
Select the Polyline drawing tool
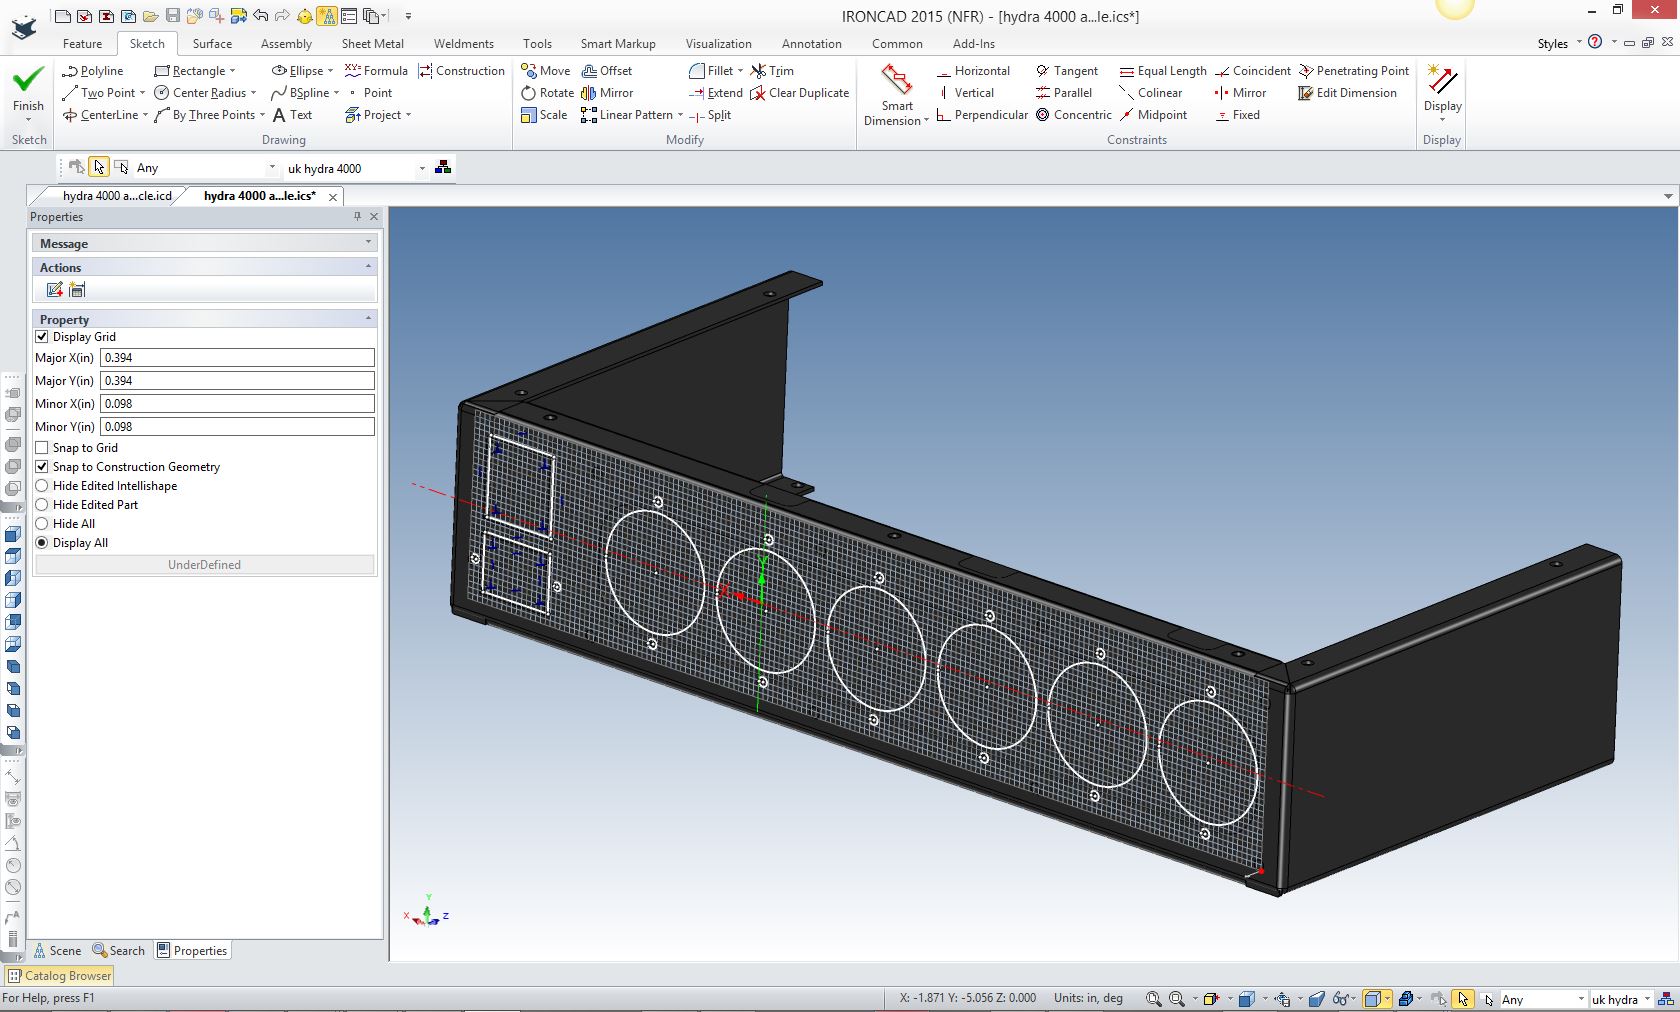tap(92, 71)
